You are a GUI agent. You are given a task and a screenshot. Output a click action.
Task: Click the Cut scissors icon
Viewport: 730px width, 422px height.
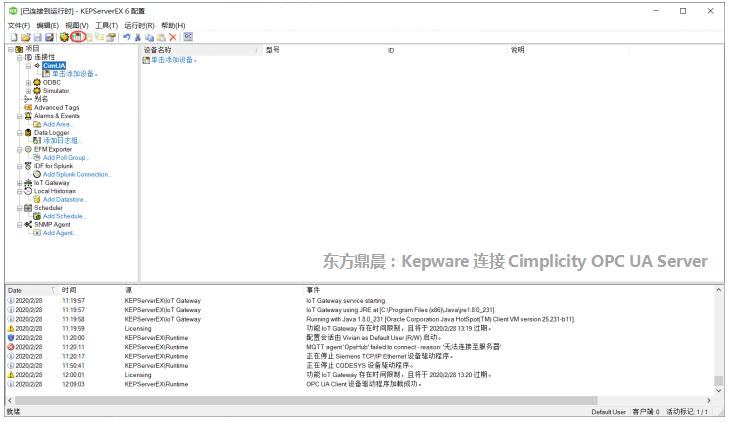click(138, 37)
